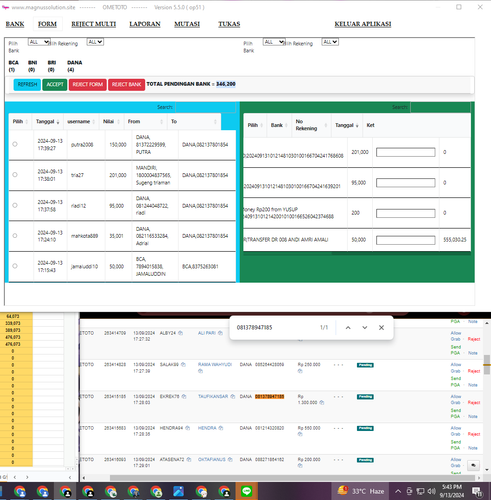
Task: Click the sort arrows on Nilai column
Action: (x=119, y=122)
